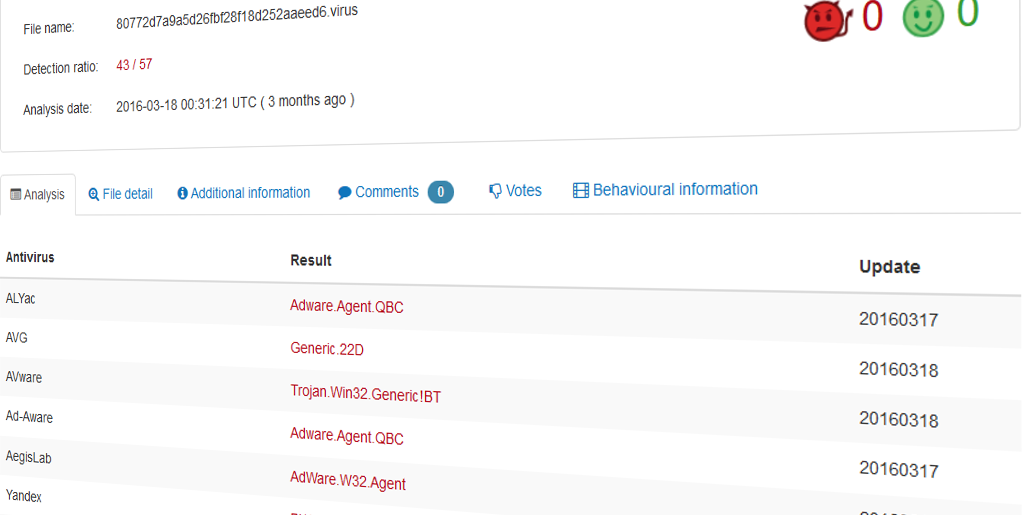Click the green smiley harmless vote icon
This screenshot has height=515, width=1030.
[923, 18]
